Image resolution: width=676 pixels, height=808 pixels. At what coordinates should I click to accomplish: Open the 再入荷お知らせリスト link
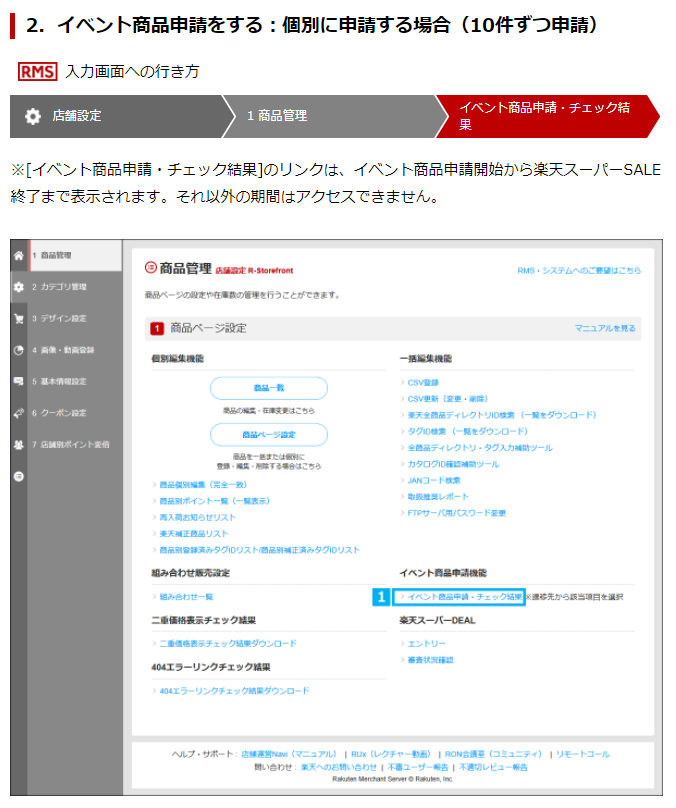click(197, 517)
